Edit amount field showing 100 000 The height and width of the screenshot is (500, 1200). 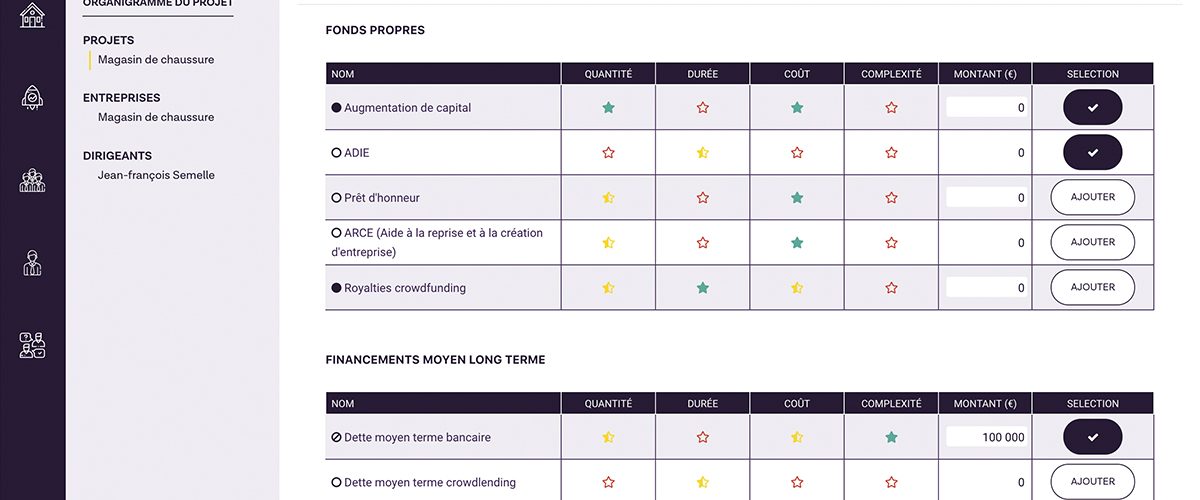(986, 437)
